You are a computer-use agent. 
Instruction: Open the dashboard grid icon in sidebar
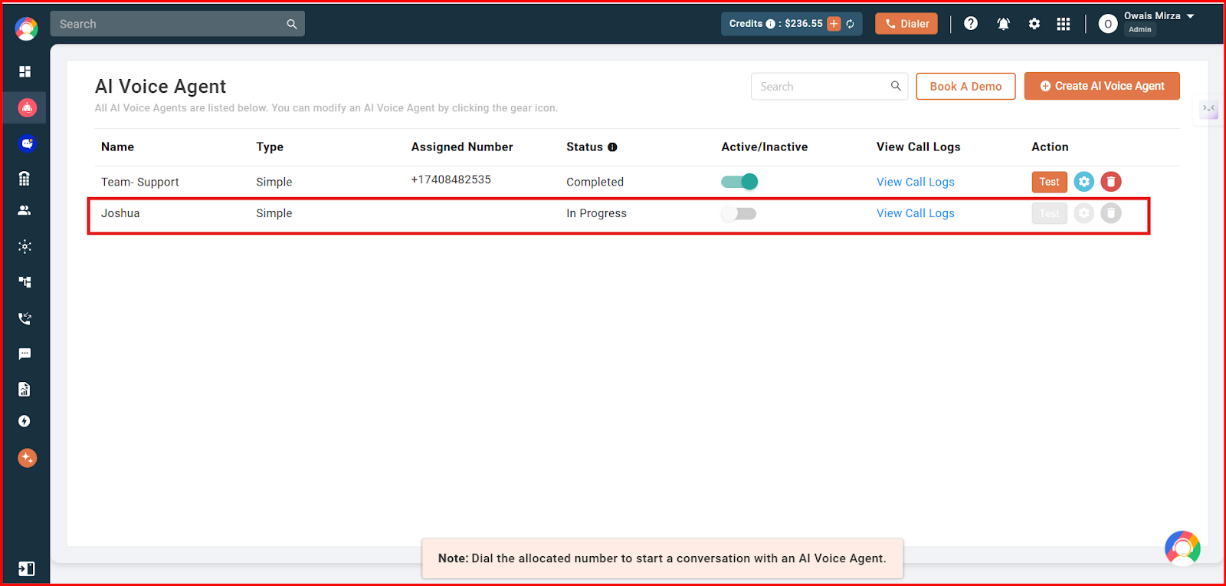coord(25,72)
